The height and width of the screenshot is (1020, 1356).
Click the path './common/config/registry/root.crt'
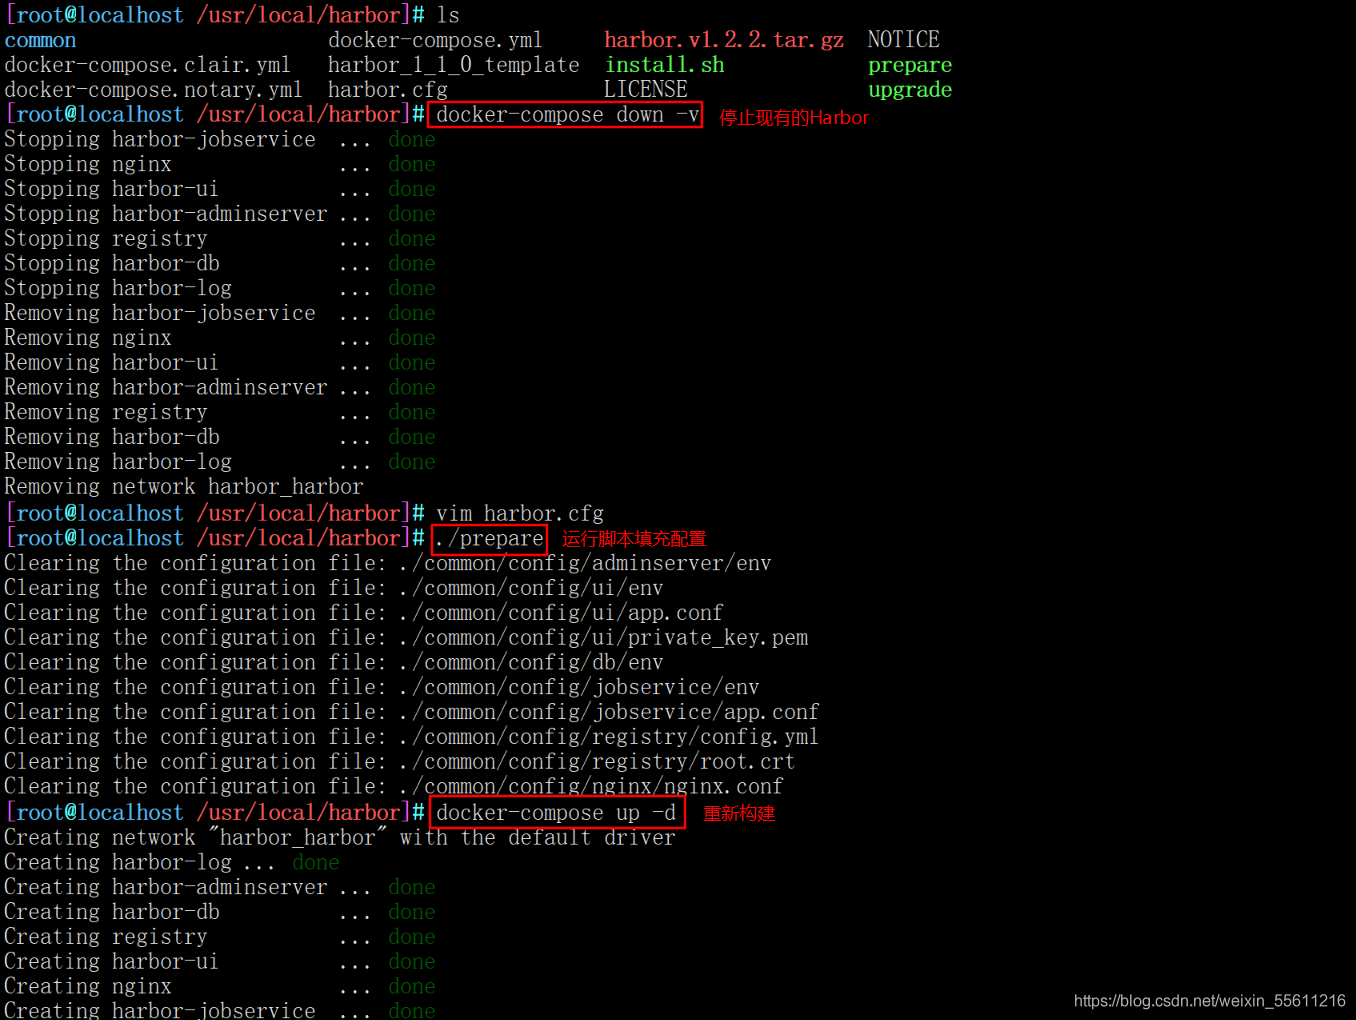coord(597,762)
